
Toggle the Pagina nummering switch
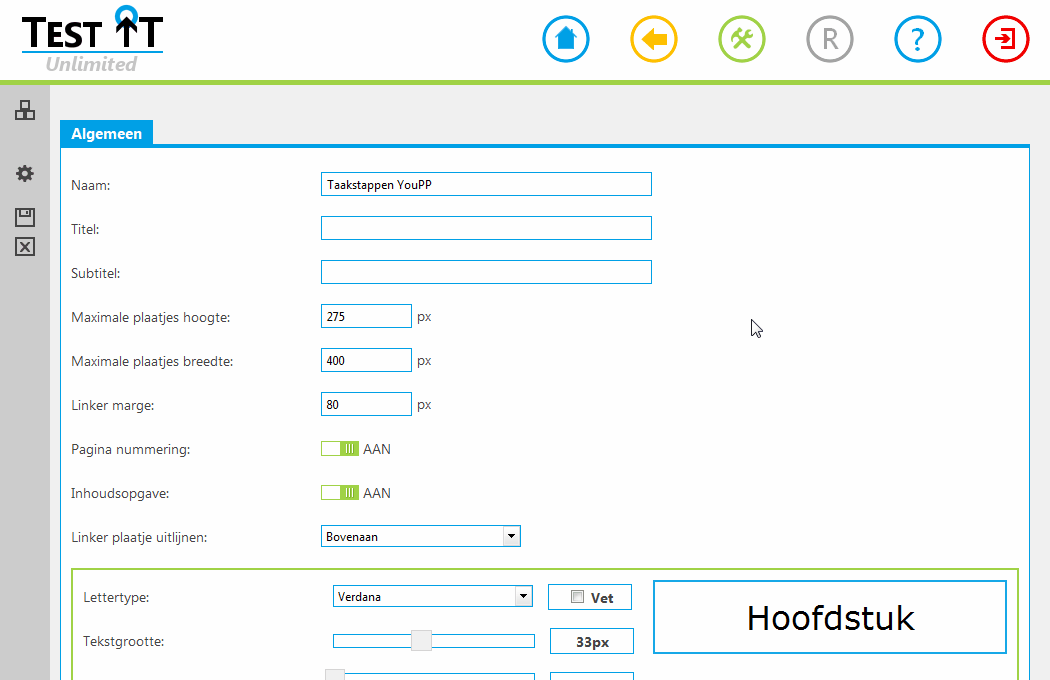pos(340,449)
